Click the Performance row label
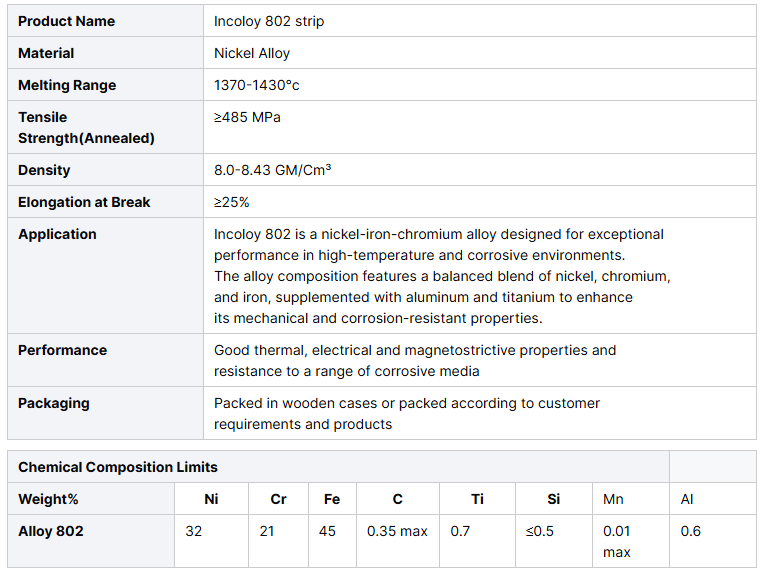The width and height of the screenshot is (765, 579). pyautogui.click(x=62, y=350)
